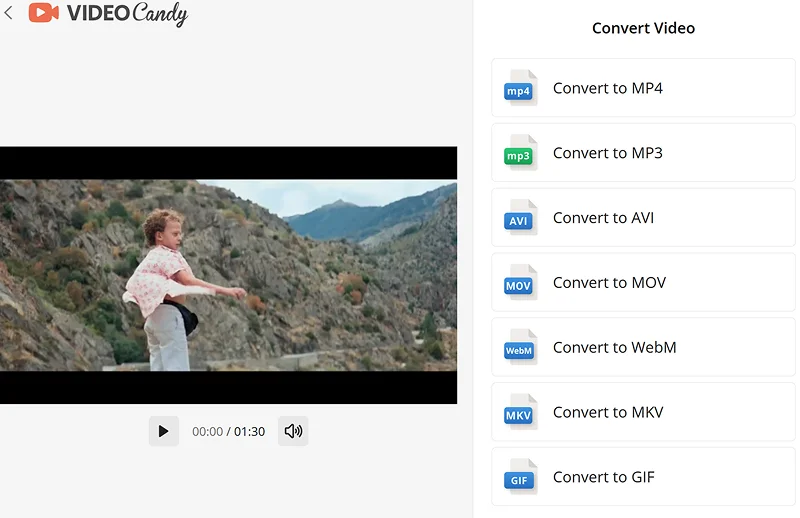The height and width of the screenshot is (518, 800).
Task: Click the WebM file format icon
Action: 520,347
